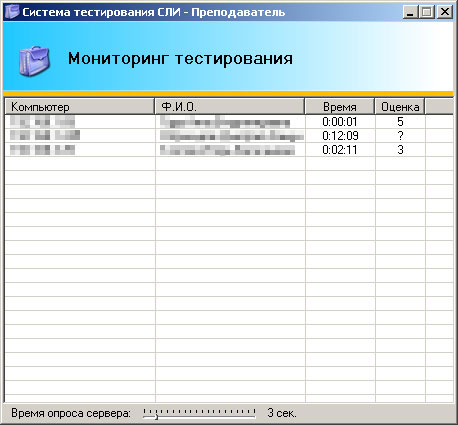The image size is (458, 425).
Task: Sort by the Компьютер column header
Action: [x=80, y=107]
